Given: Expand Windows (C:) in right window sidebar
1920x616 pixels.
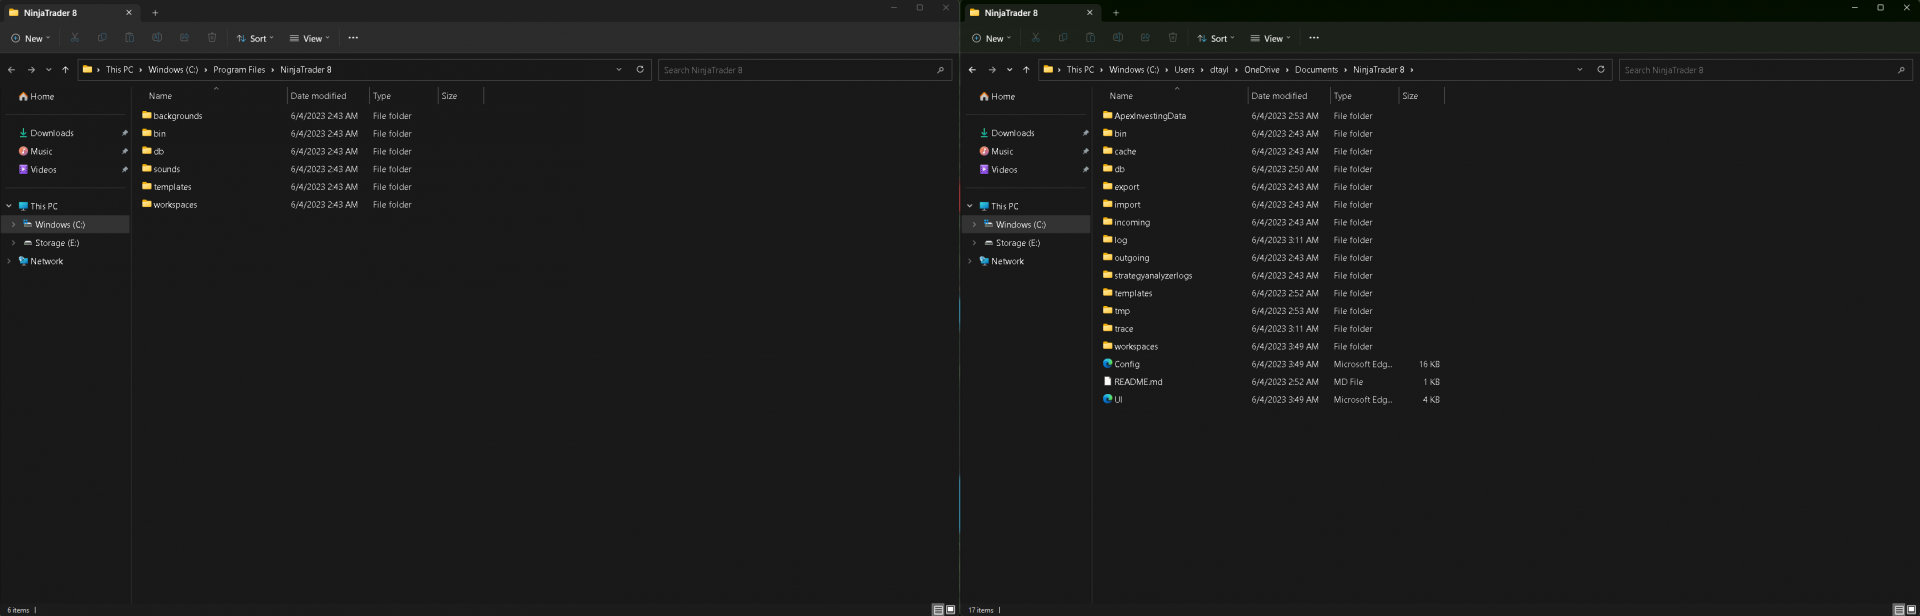Looking at the screenshot, I should pyautogui.click(x=974, y=225).
